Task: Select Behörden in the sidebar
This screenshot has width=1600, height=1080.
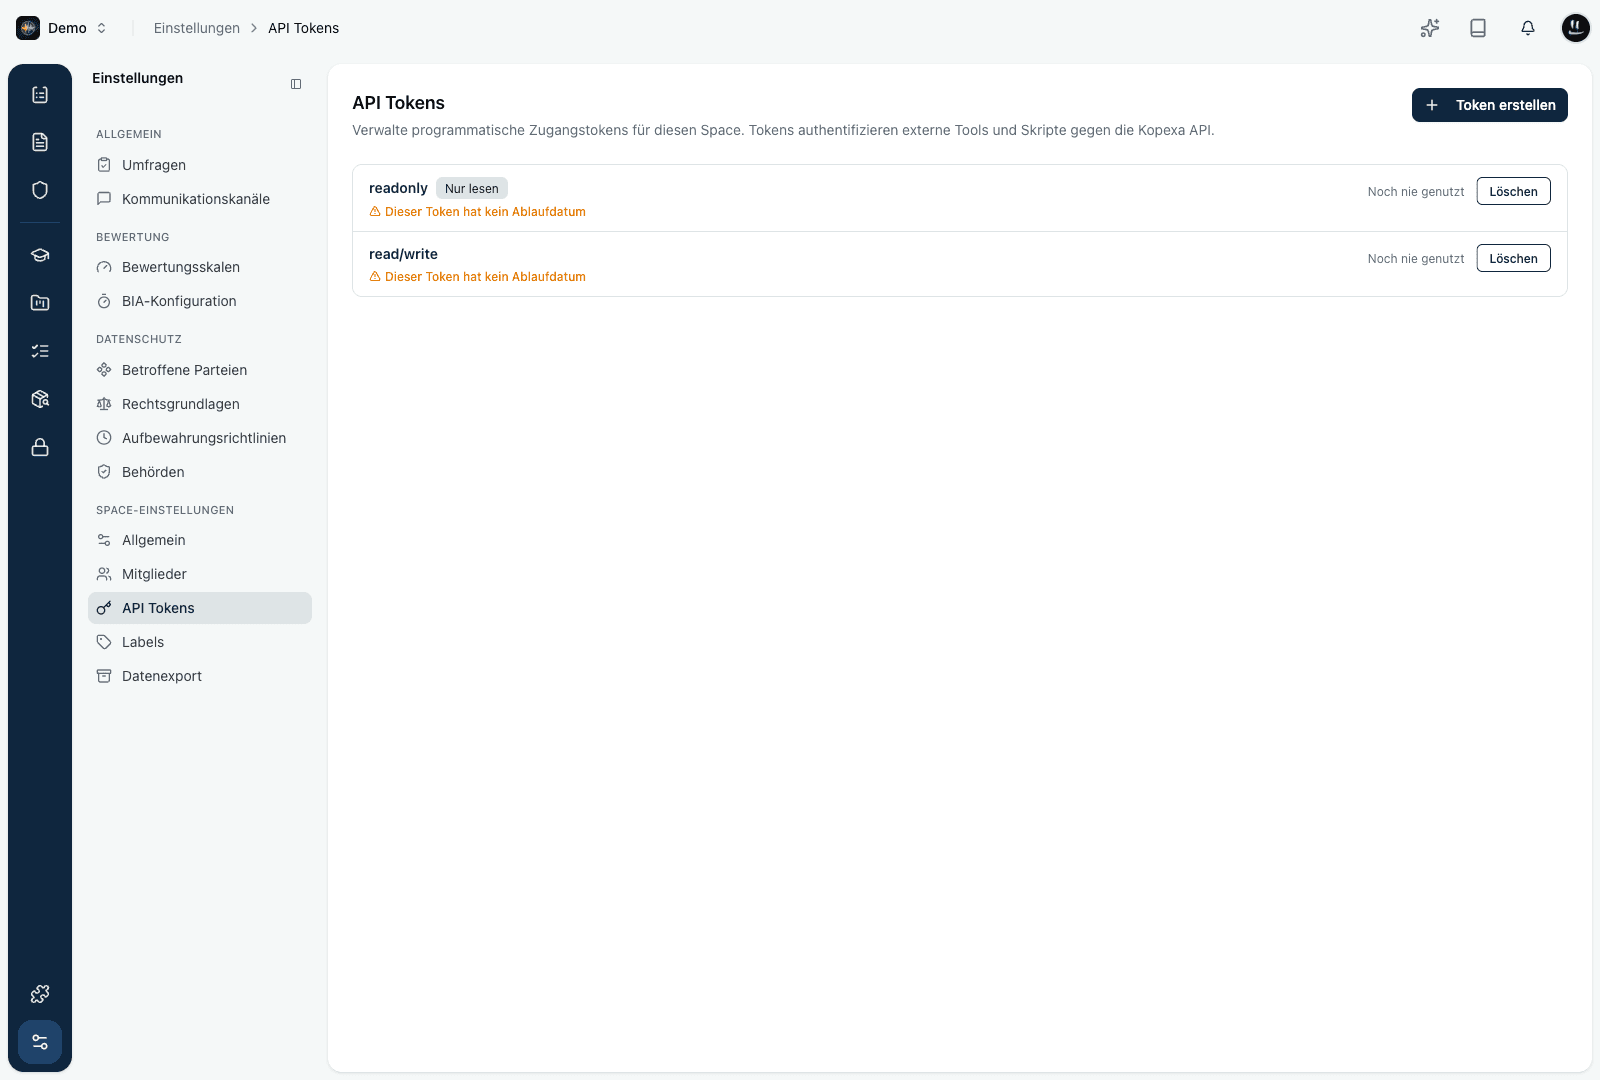Action: point(200,472)
